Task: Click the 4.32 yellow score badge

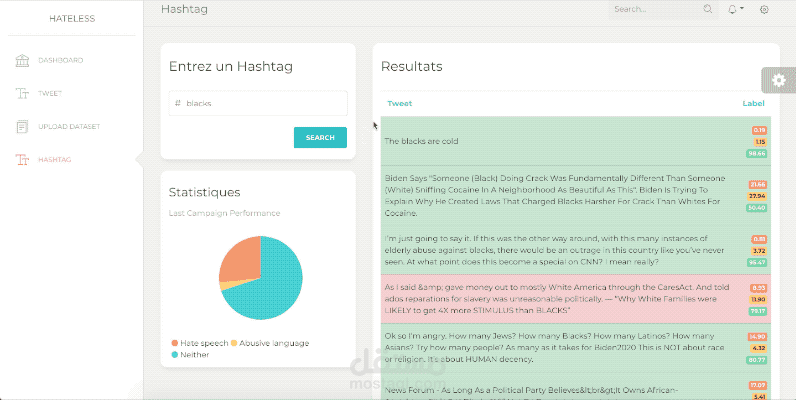Action: tap(759, 349)
